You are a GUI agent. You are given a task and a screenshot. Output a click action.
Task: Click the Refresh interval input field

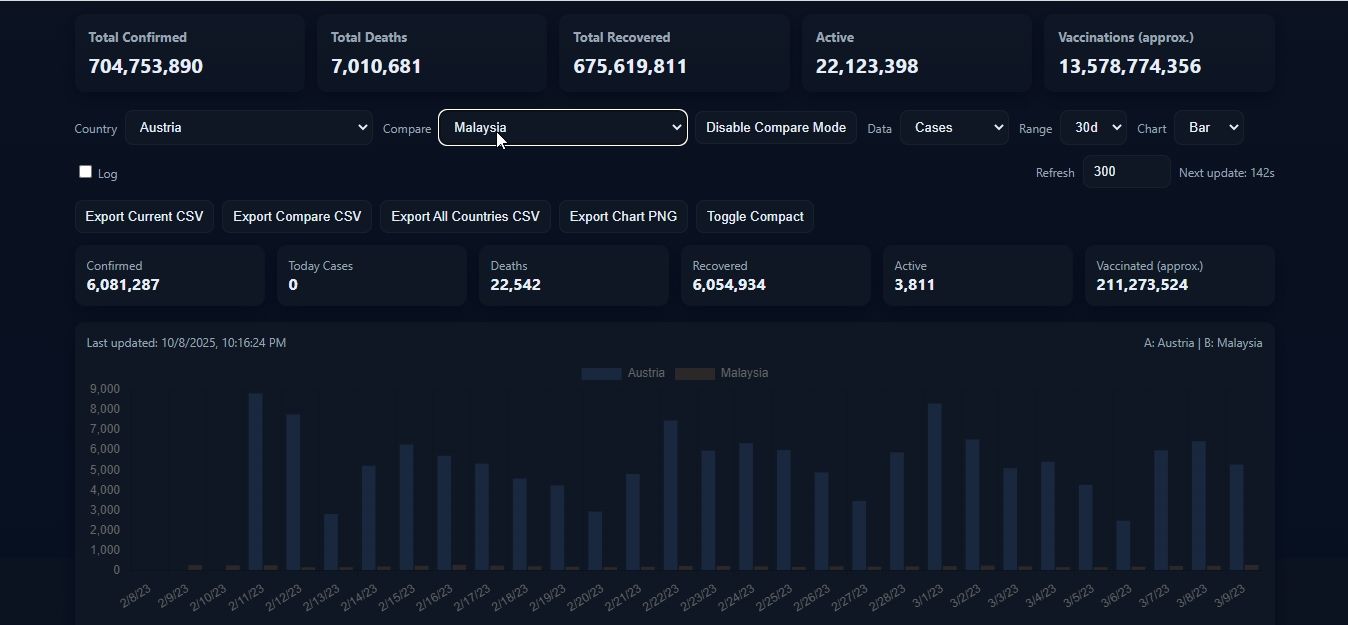1125,172
